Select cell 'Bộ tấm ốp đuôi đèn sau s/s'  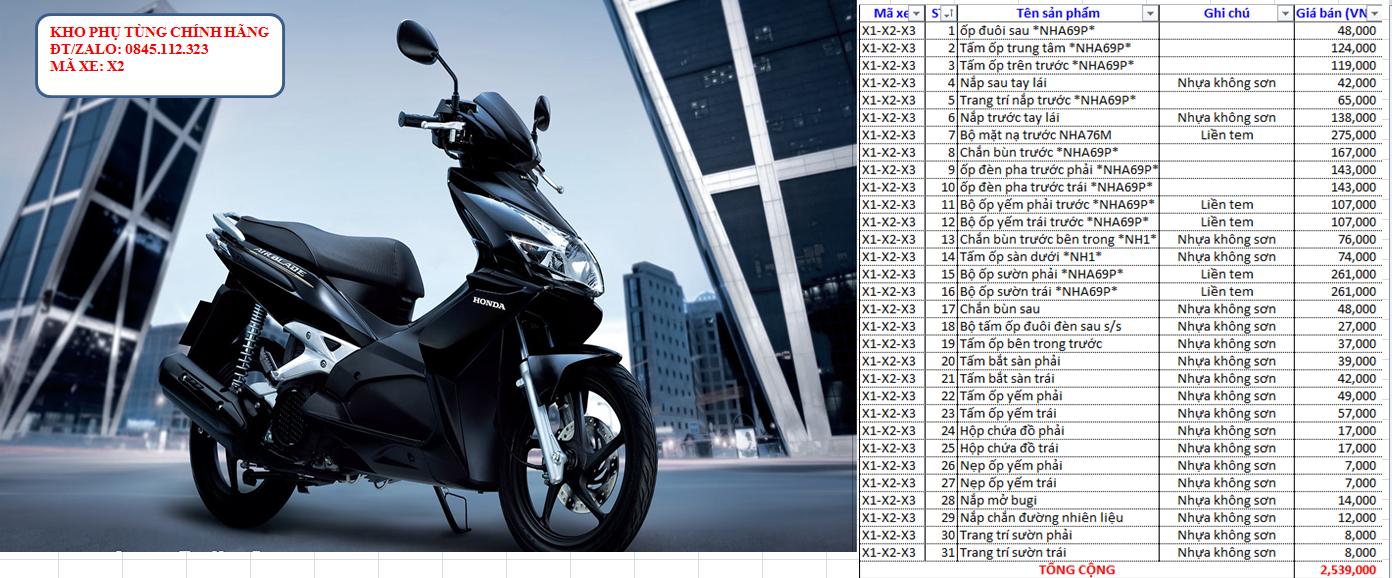tap(1058, 326)
